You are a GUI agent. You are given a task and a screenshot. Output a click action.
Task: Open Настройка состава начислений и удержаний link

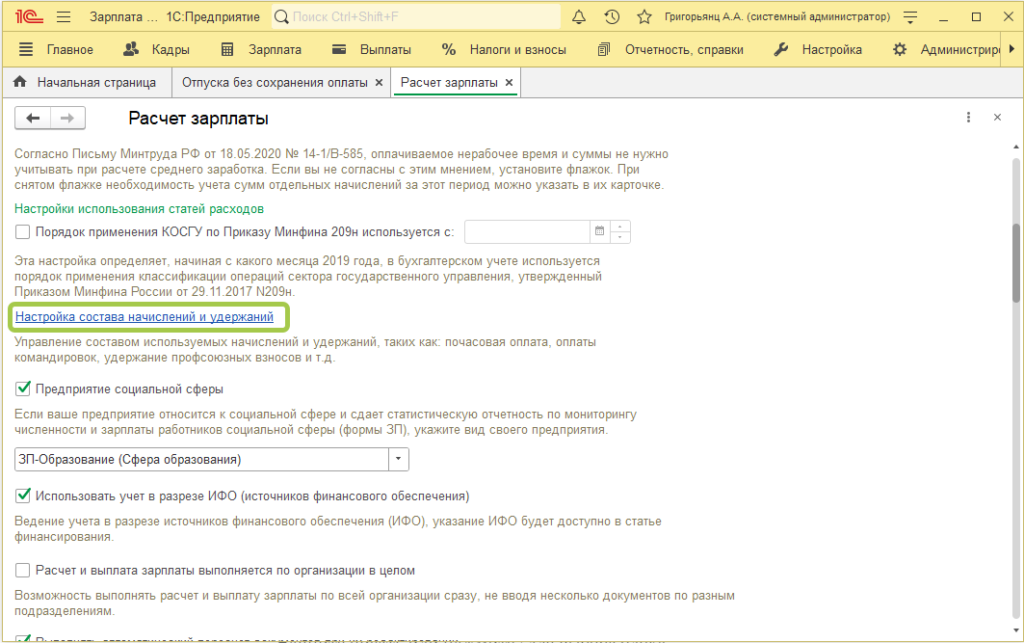144,317
